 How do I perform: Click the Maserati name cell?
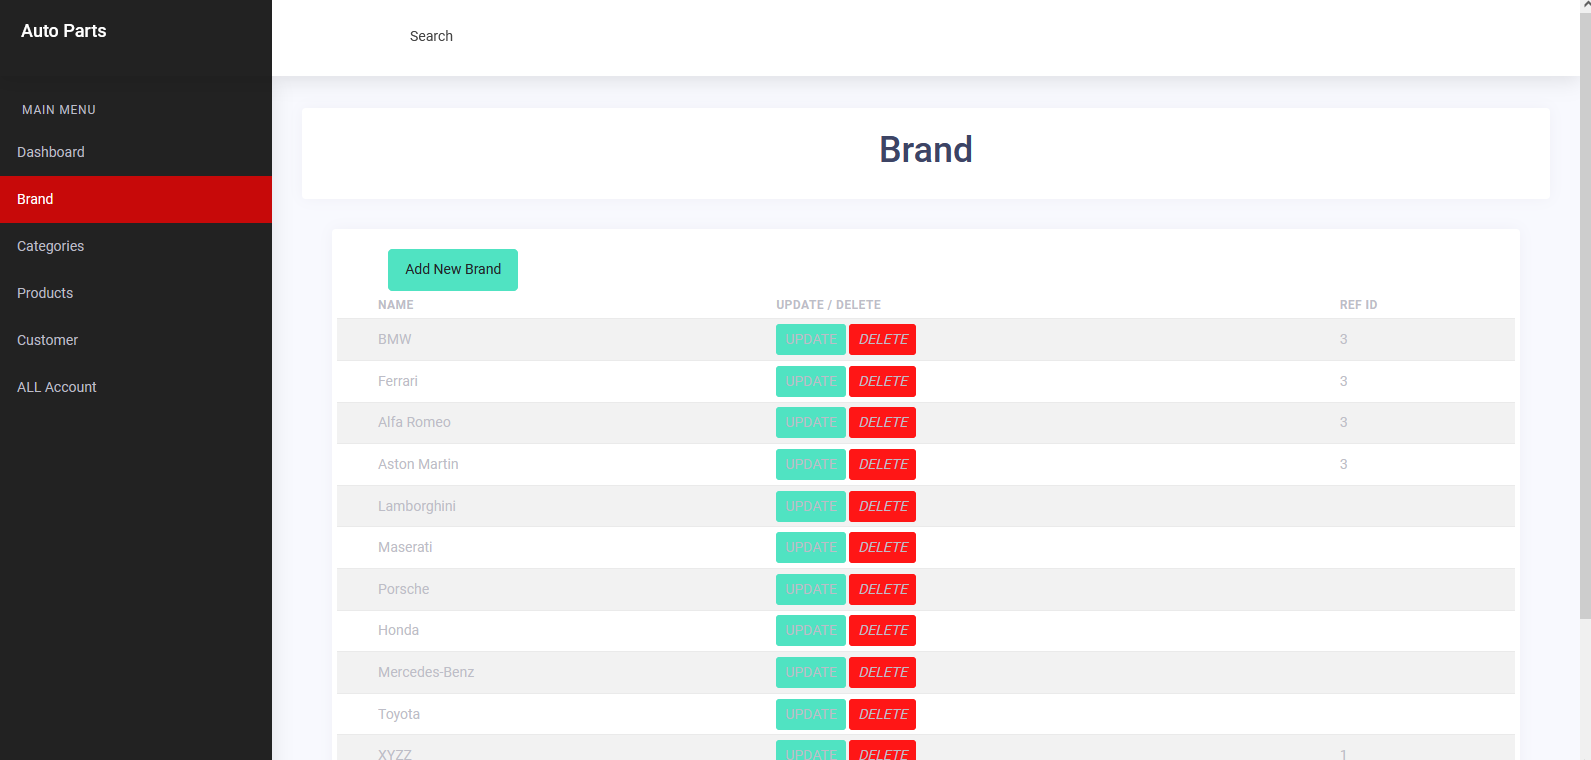pos(405,547)
